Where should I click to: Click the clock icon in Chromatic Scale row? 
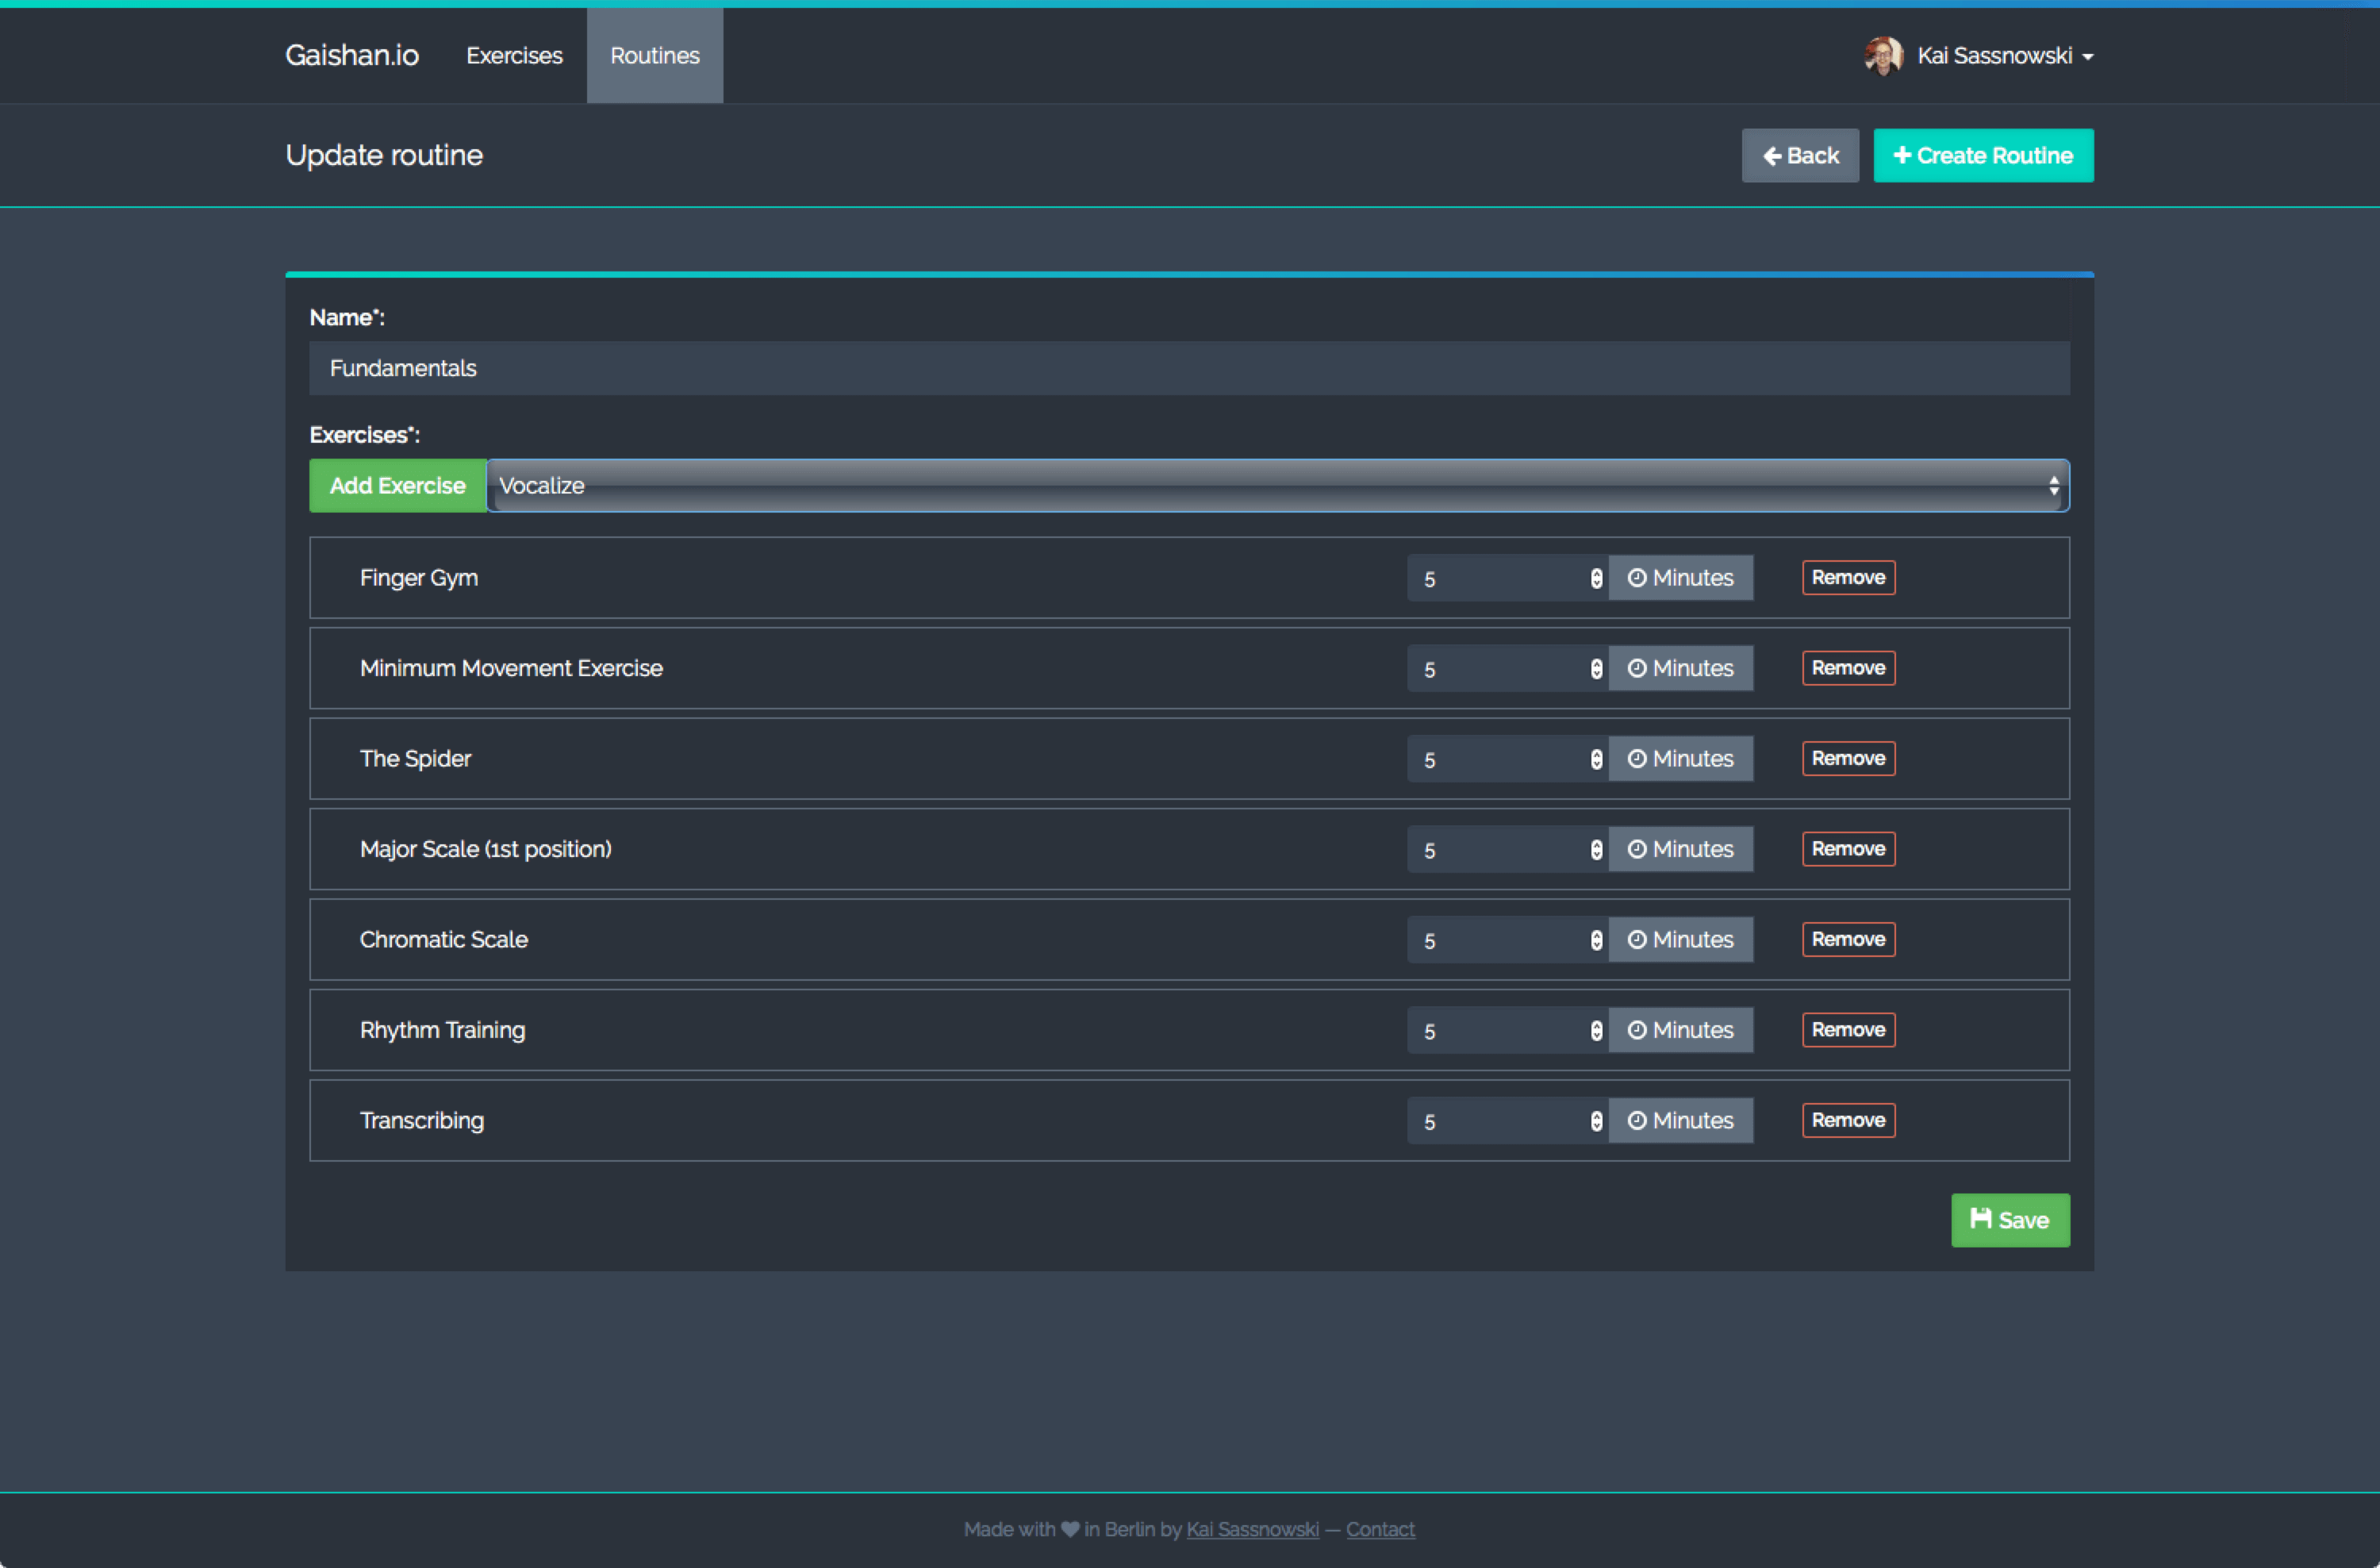[x=1637, y=939]
